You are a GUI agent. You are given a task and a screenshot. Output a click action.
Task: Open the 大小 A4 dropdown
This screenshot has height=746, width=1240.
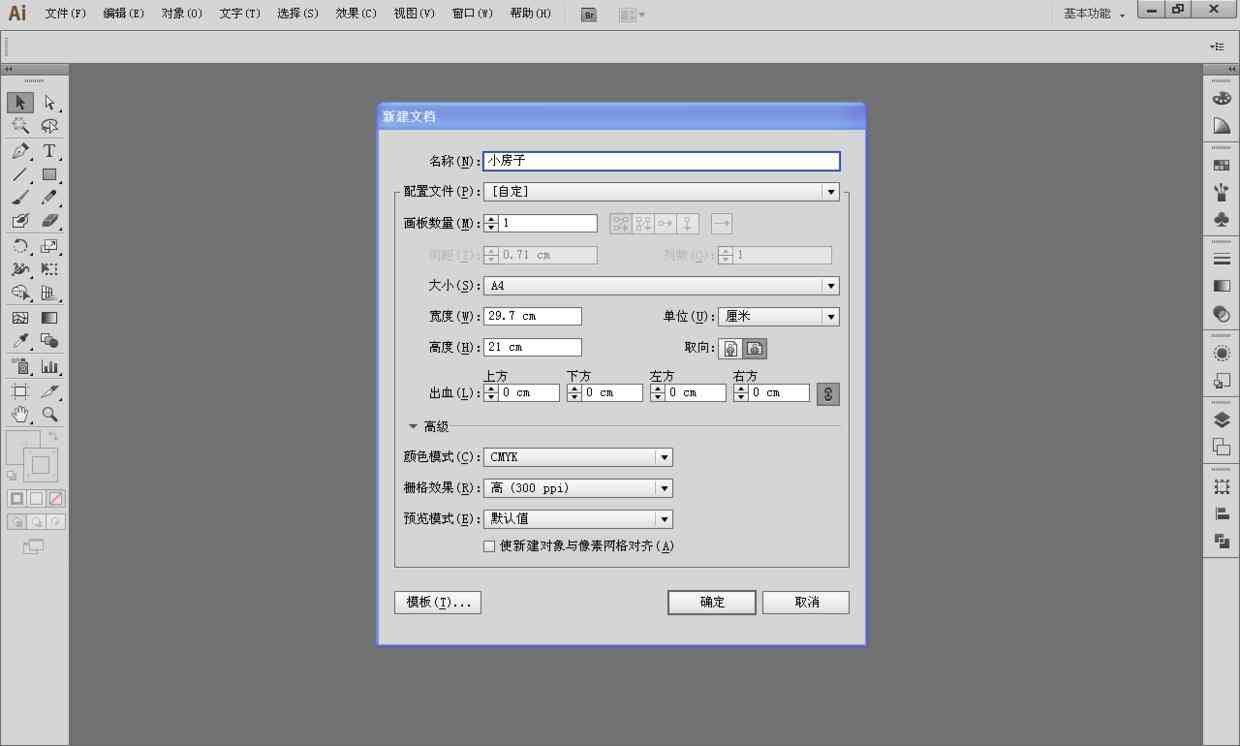click(x=661, y=286)
